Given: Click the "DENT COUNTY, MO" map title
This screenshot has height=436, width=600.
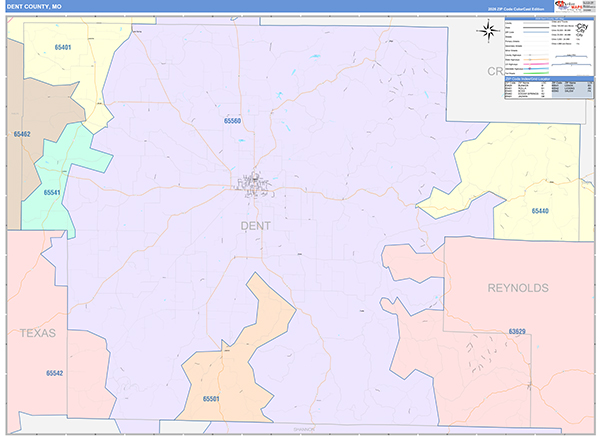Looking at the screenshot, I should 34,7.
